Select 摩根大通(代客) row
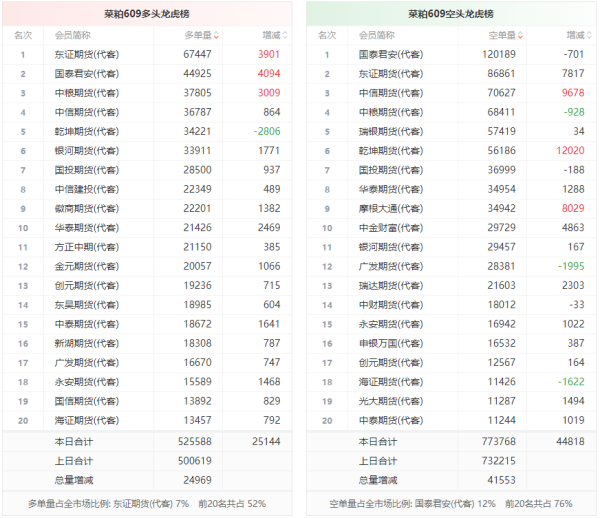This screenshot has height=518, width=600. [451, 209]
